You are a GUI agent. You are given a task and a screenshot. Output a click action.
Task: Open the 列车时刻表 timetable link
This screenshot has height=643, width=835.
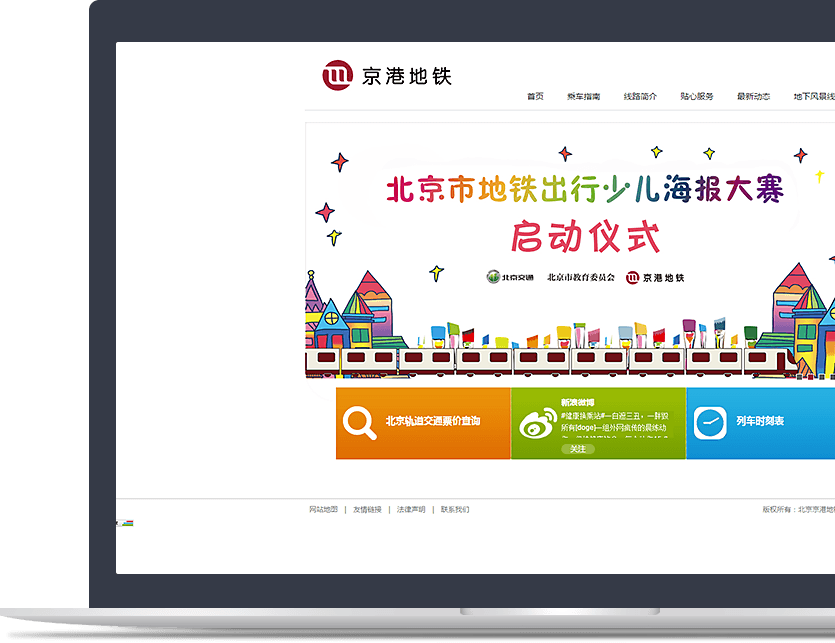[x=760, y=422]
